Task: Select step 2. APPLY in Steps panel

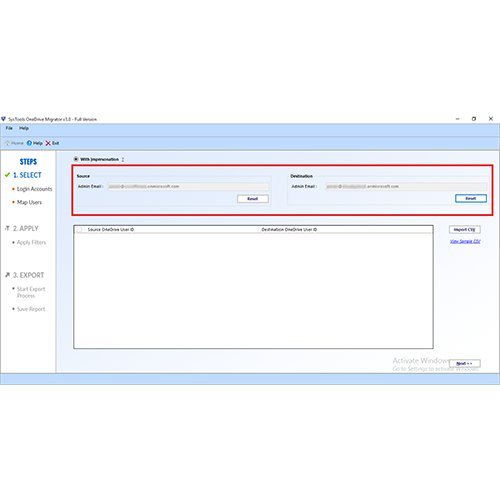Action: tap(26, 228)
